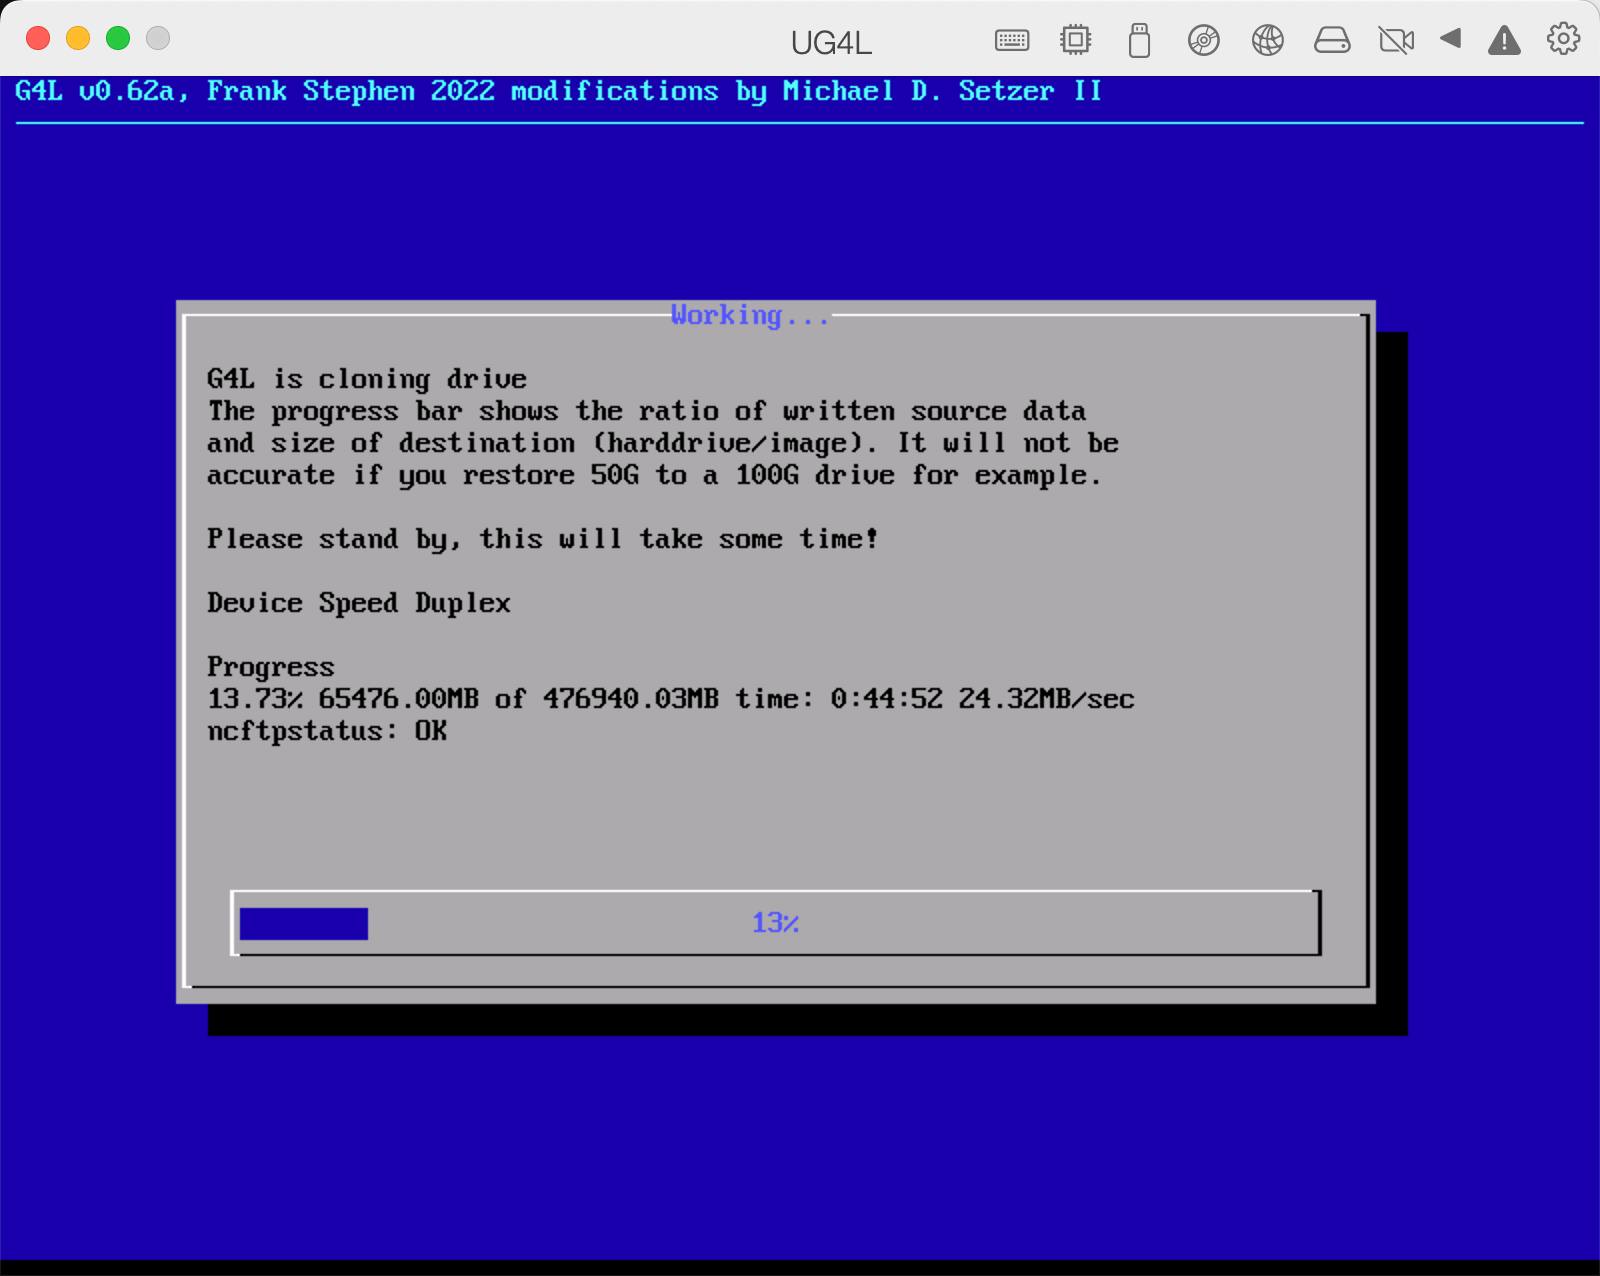Click the '476940.03MB' total size value
This screenshot has width=1600, height=1276.
(631, 699)
